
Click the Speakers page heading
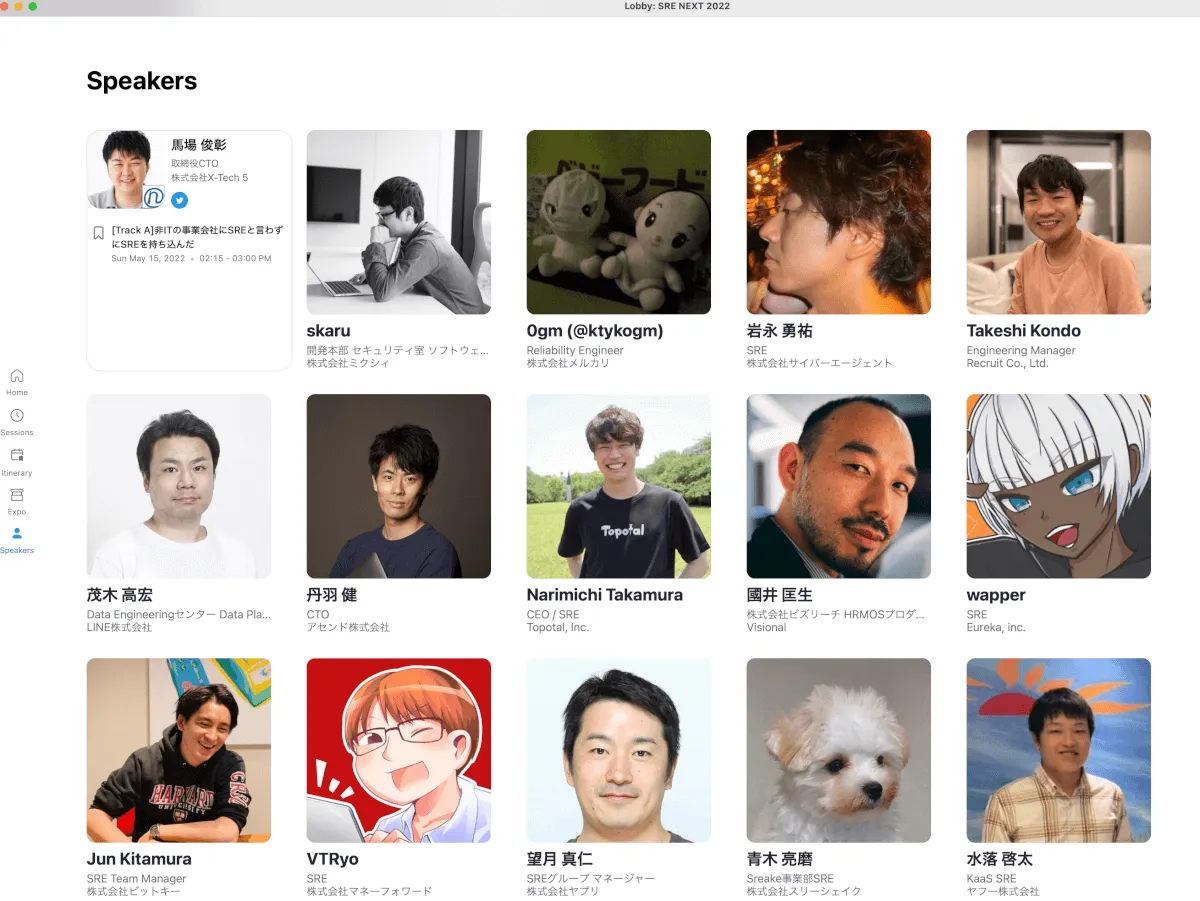pyautogui.click(x=142, y=82)
